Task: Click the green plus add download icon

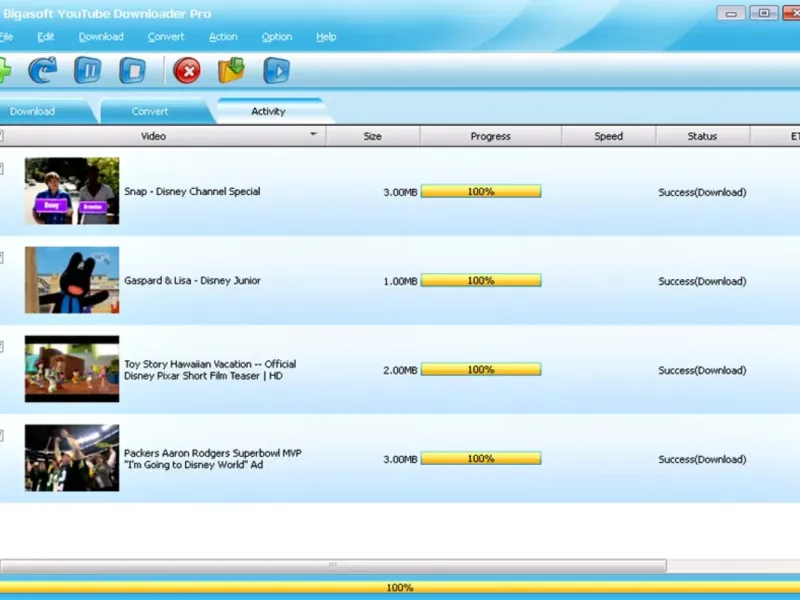Action: pyautogui.click(x=5, y=70)
